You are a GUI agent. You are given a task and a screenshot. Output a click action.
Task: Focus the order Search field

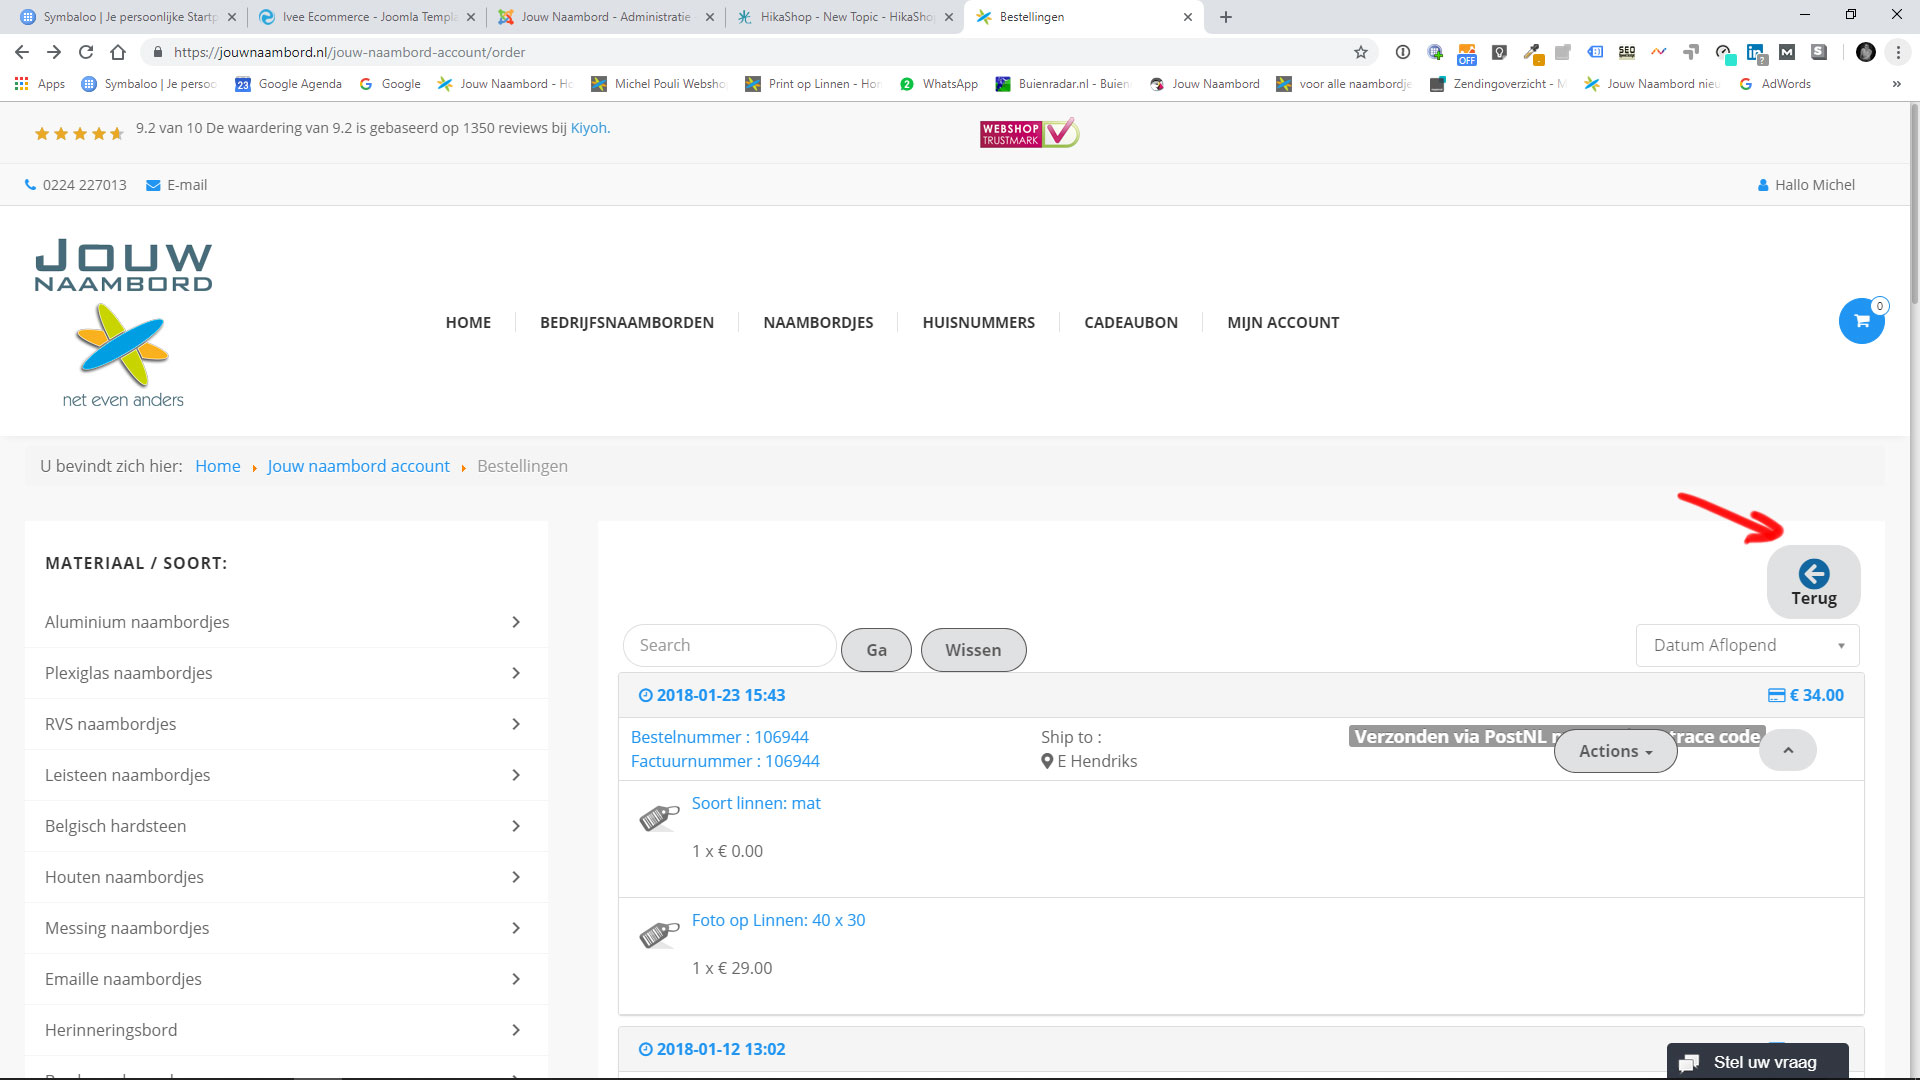point(729,646)
